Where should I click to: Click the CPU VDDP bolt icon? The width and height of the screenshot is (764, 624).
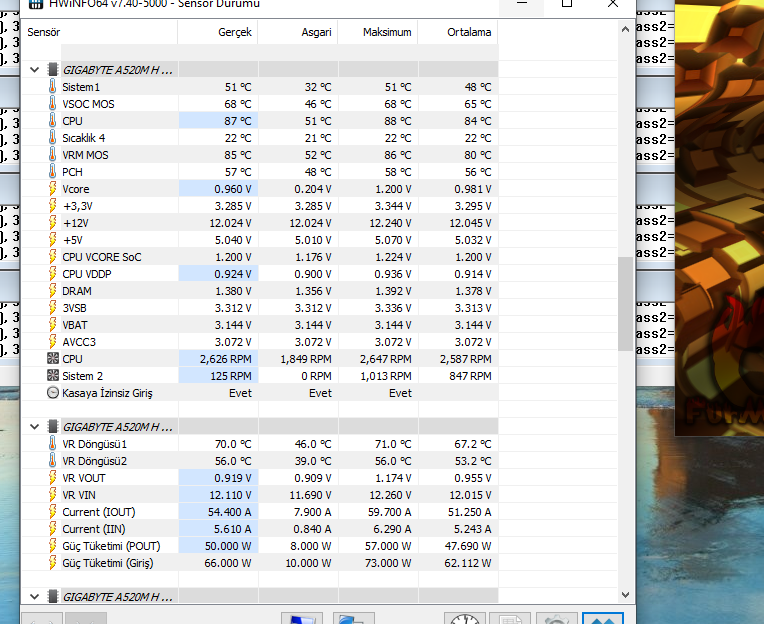click(53, 274)
